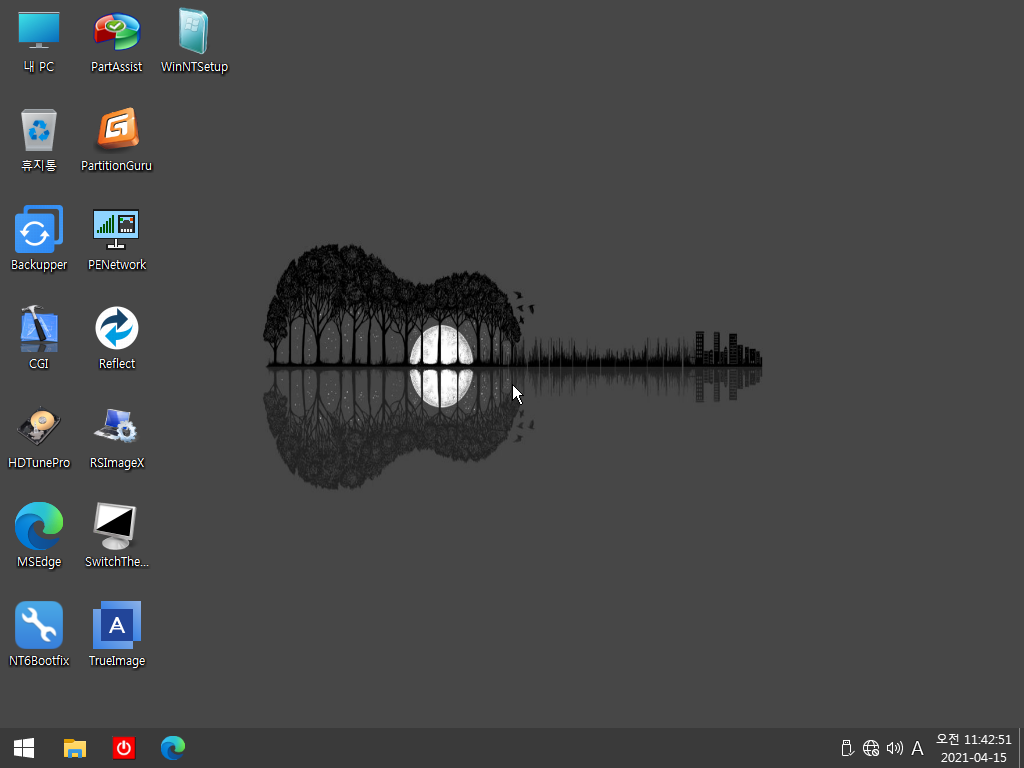Viewport: 1024px width, 768px height.
Task: Open the network globe tray icon
Action: 871,748
